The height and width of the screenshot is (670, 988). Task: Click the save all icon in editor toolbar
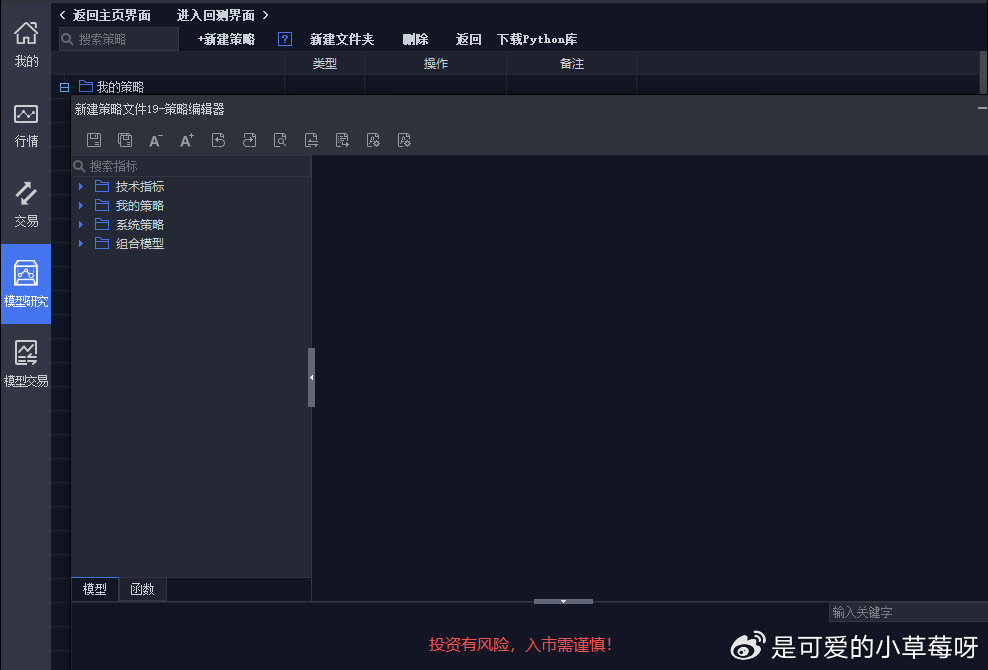pos(125,140)
